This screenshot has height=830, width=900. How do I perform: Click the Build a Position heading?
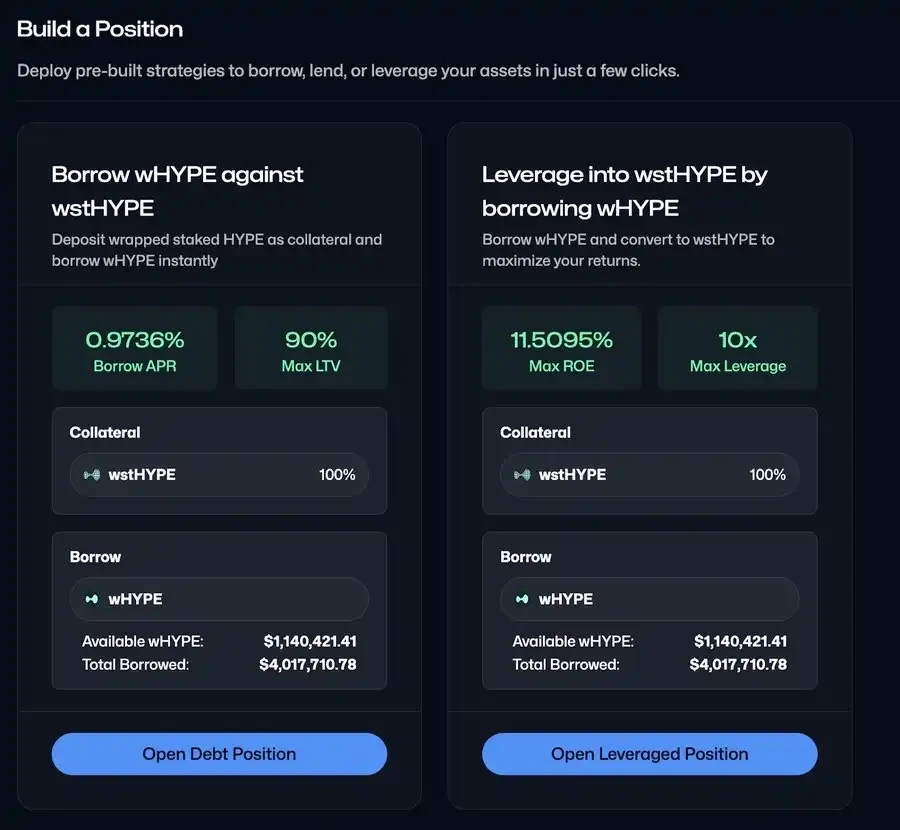click(x=99, y=29)
